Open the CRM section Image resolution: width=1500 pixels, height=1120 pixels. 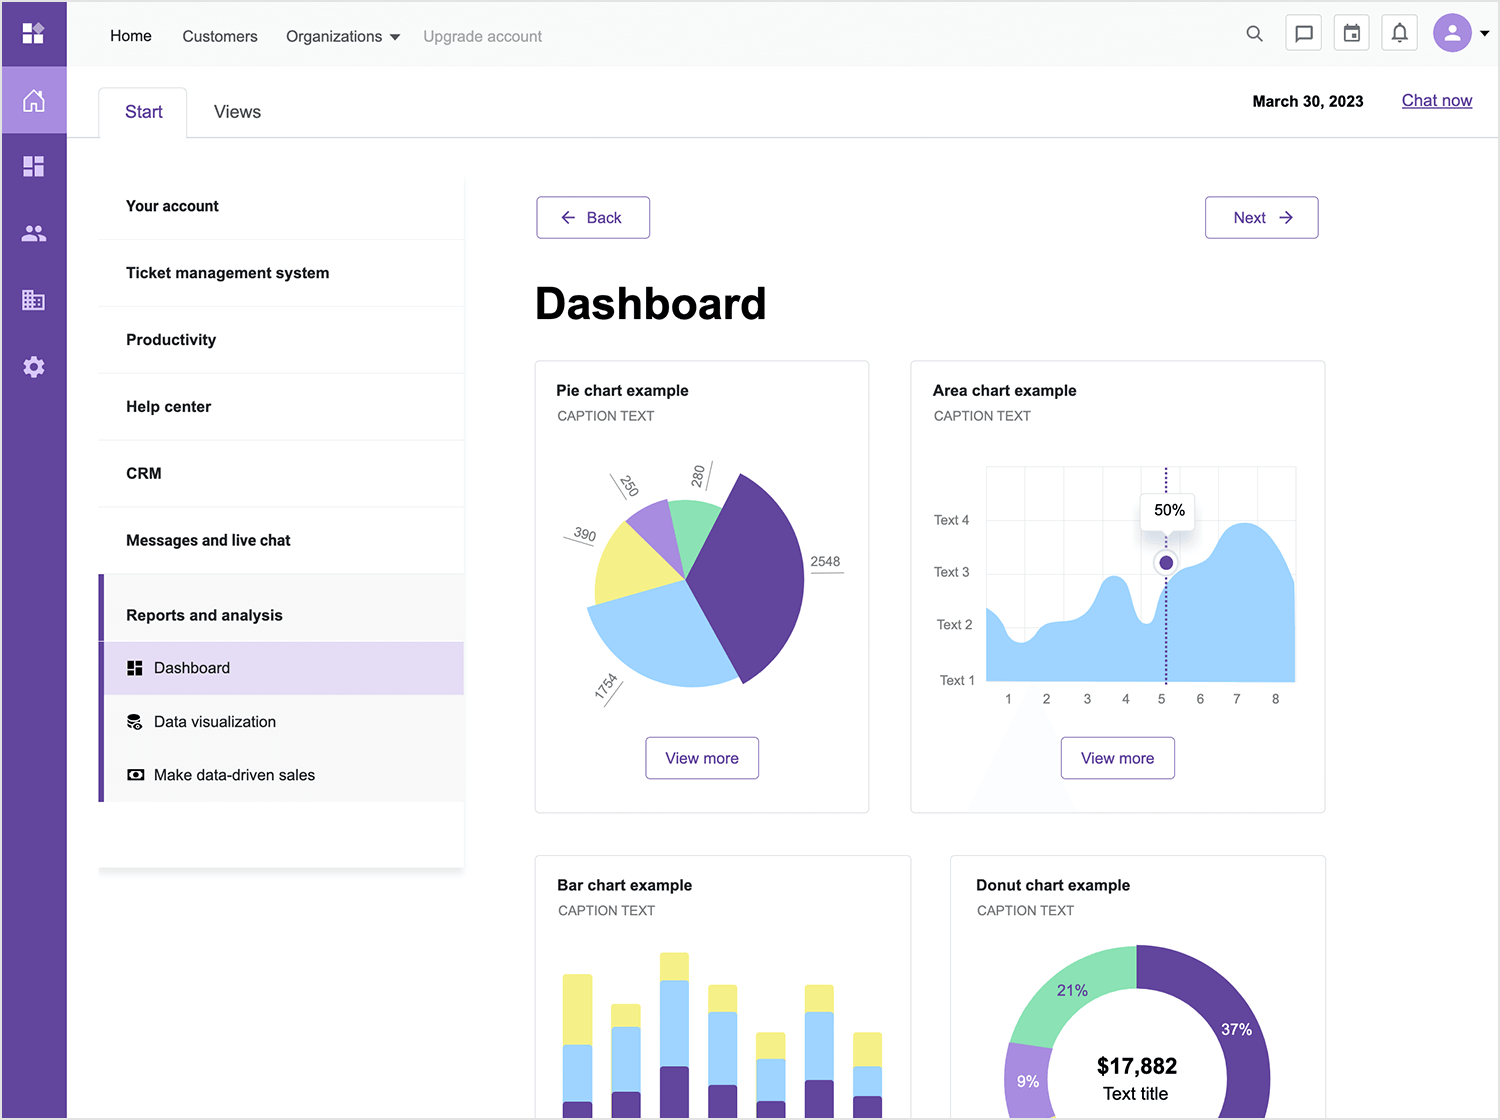(x=282, y=474)
